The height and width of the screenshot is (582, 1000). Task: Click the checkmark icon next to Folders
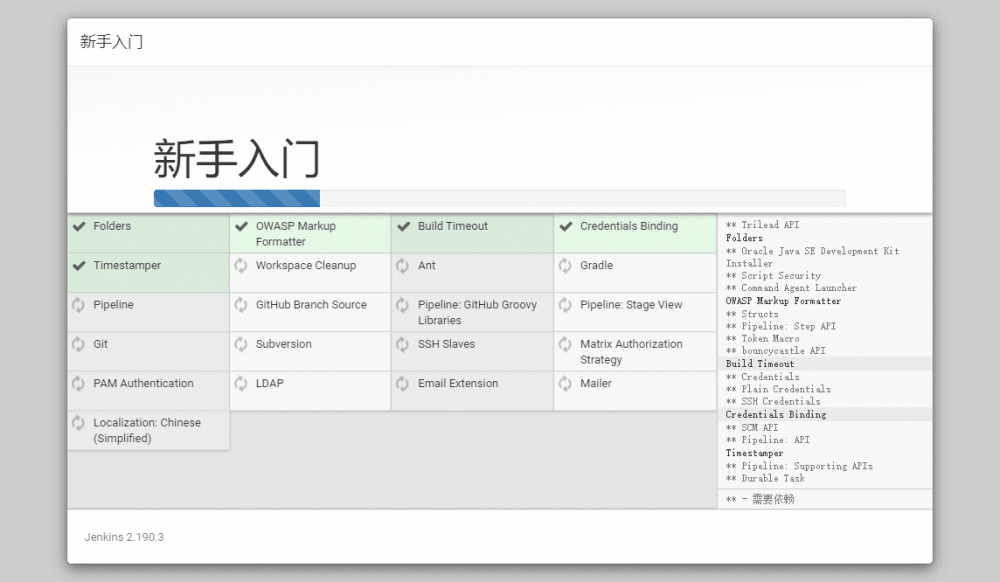tap(78, 227)
